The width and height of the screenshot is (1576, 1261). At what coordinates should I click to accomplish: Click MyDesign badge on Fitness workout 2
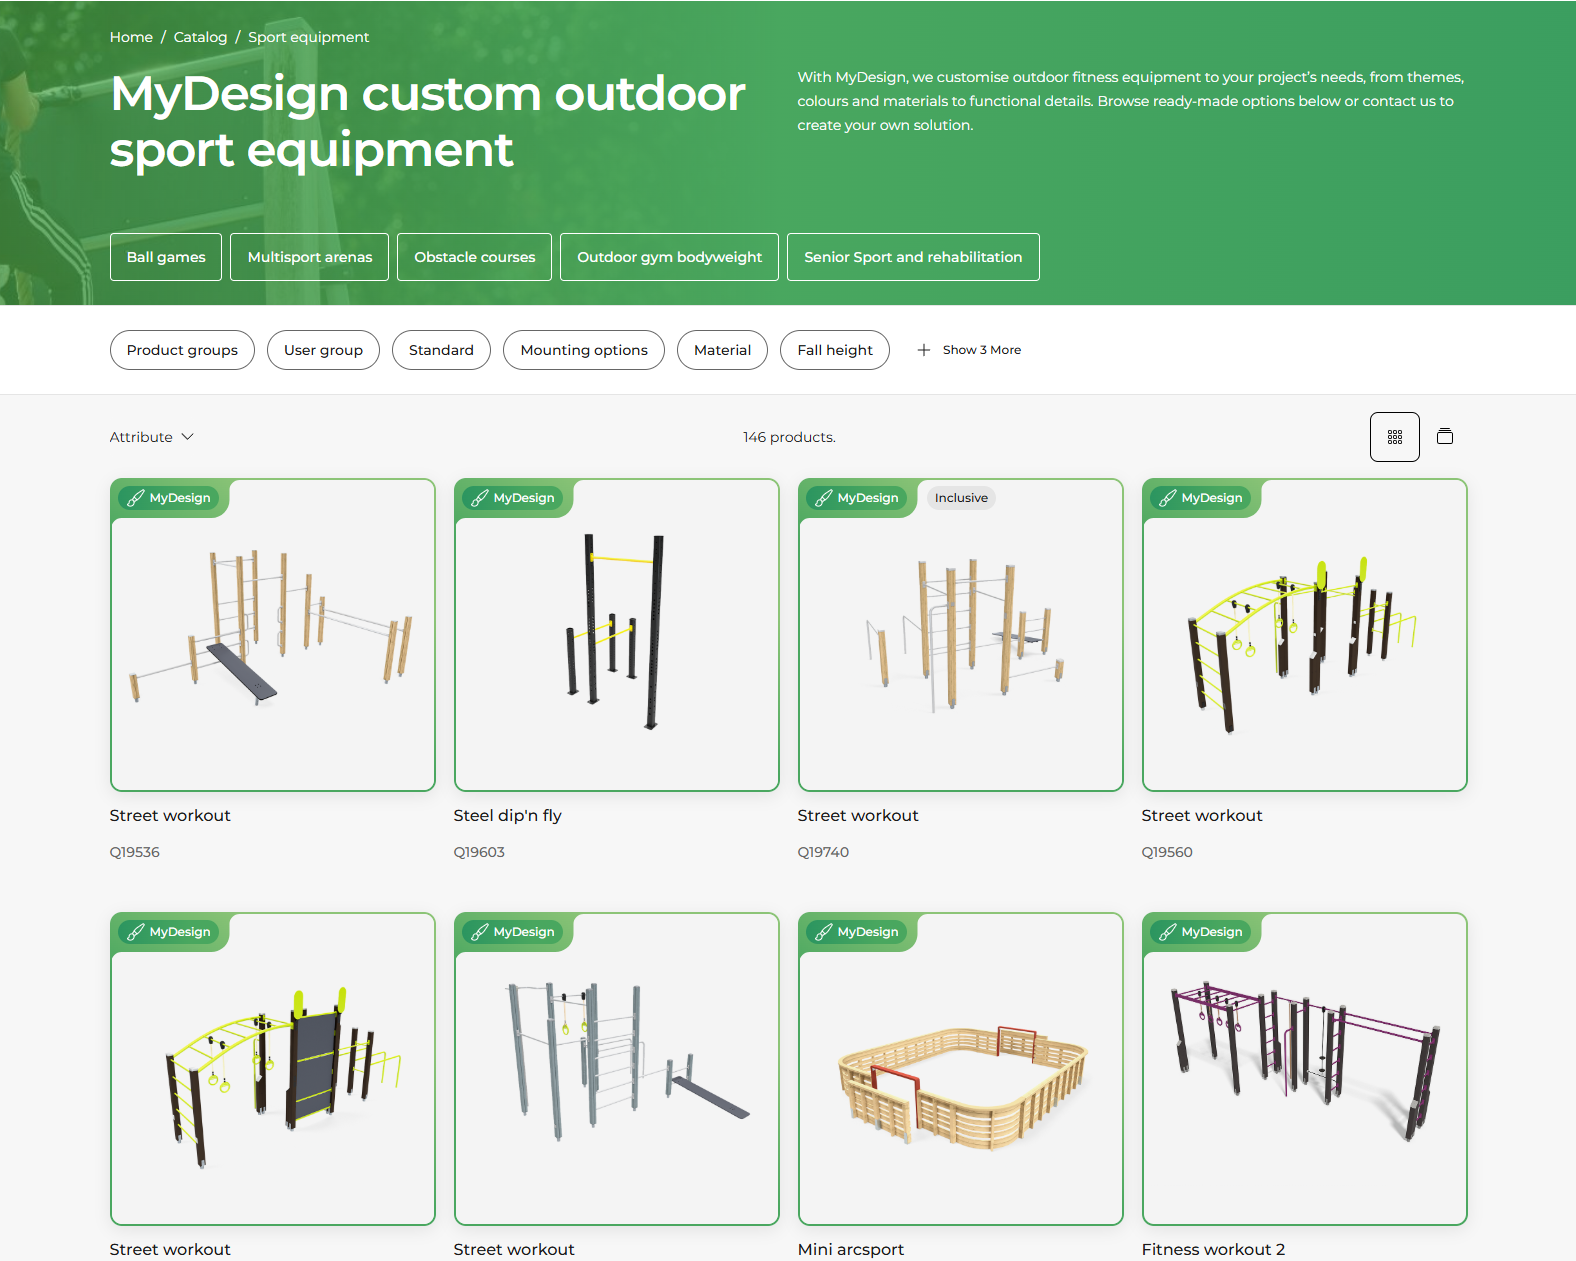click(1201, 932)
